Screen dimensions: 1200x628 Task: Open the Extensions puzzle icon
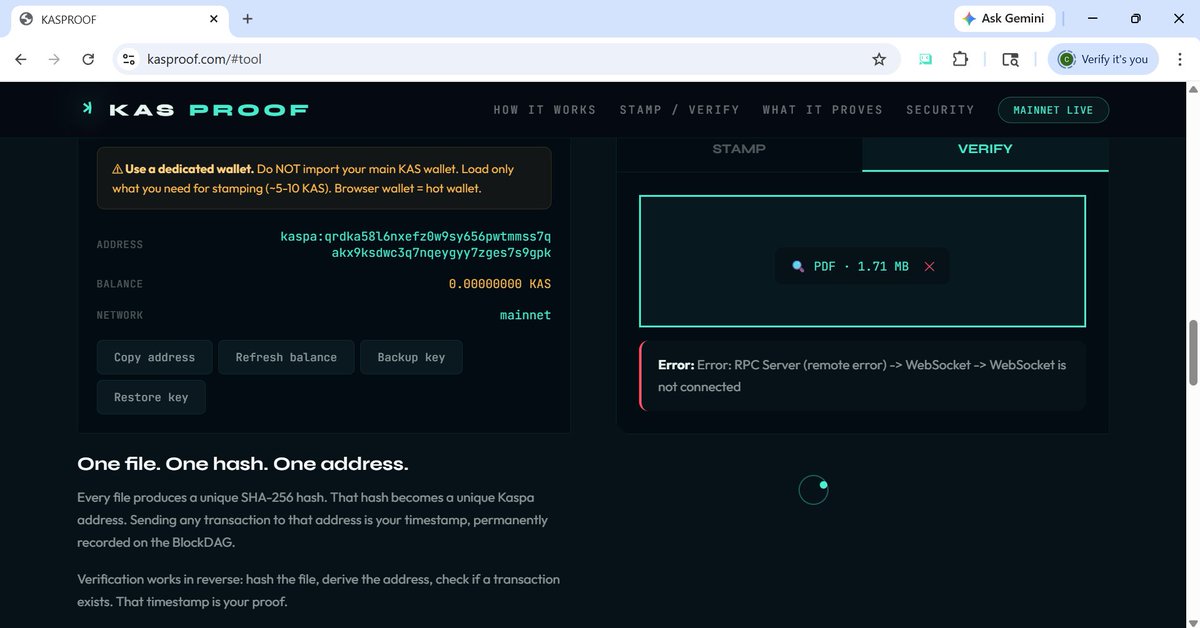(960, 59)
